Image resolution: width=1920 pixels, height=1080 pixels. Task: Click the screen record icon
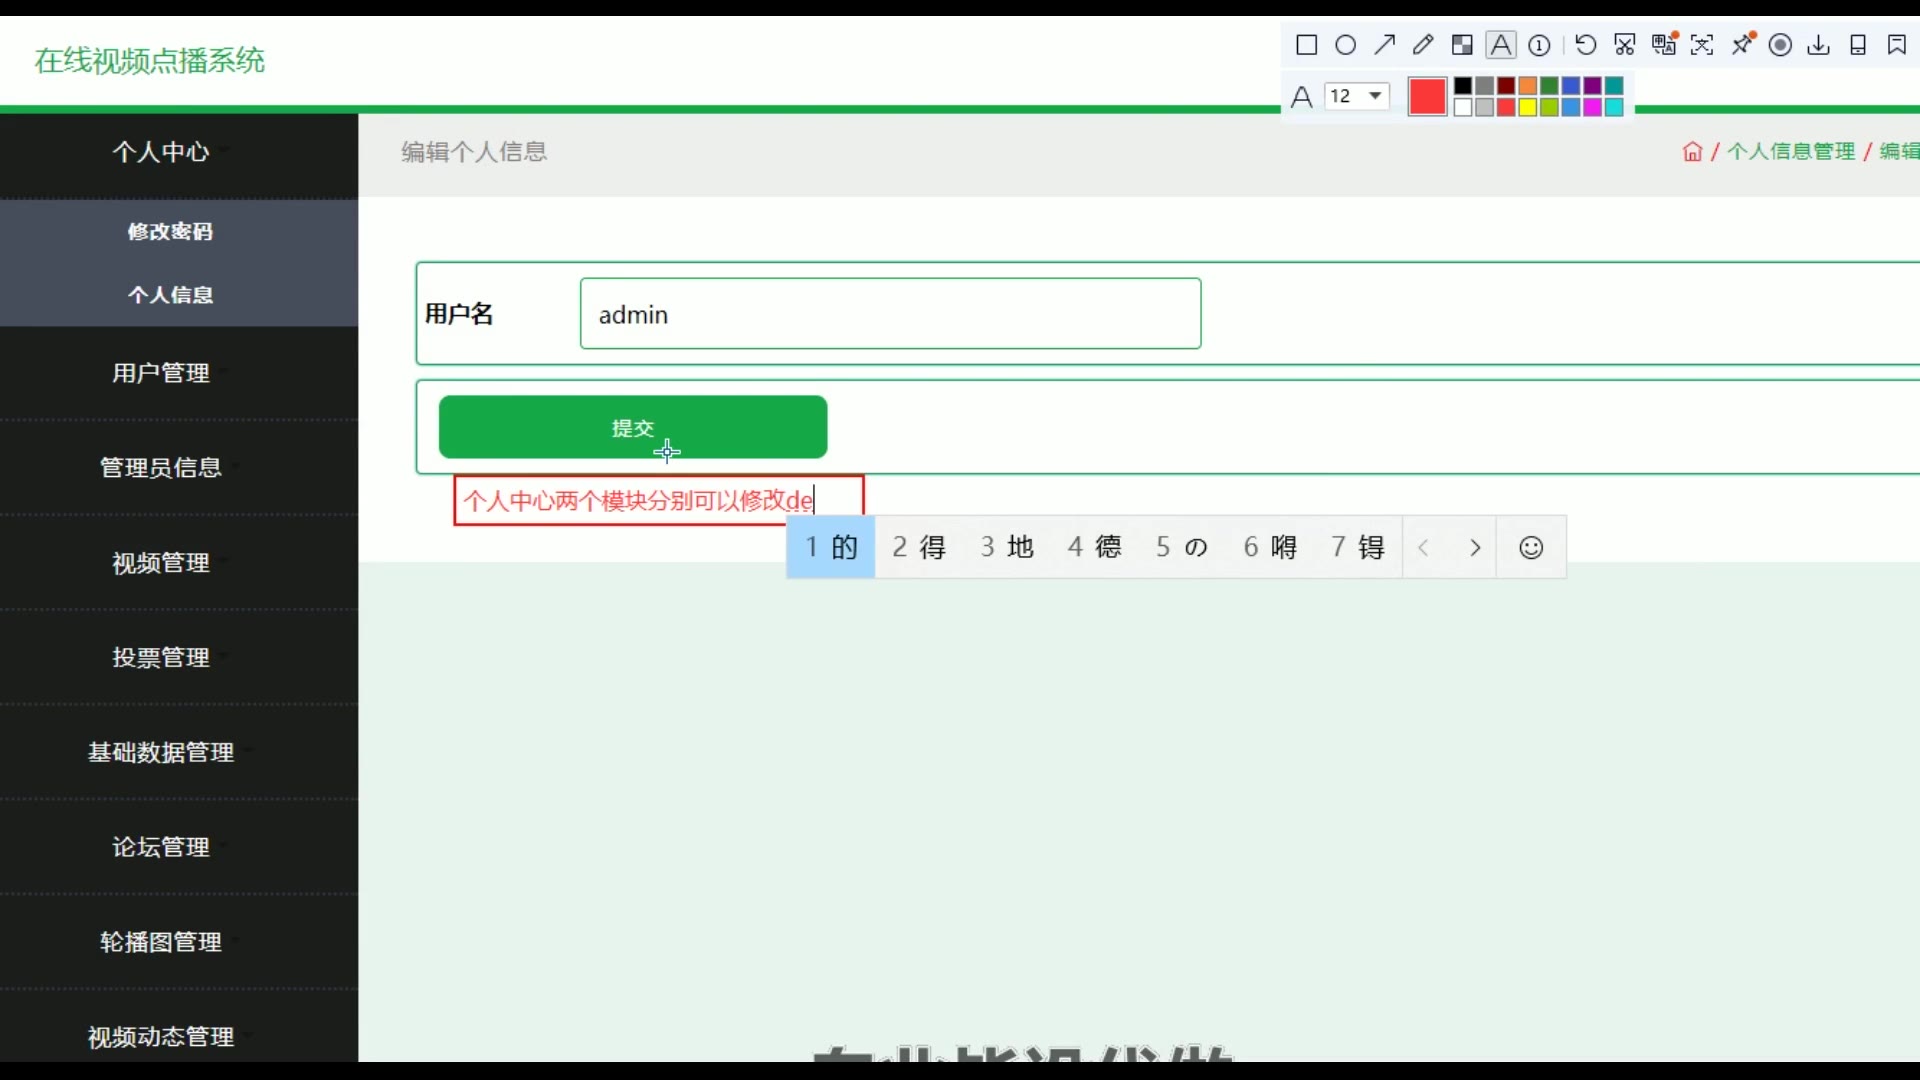tap(1780, 45)
